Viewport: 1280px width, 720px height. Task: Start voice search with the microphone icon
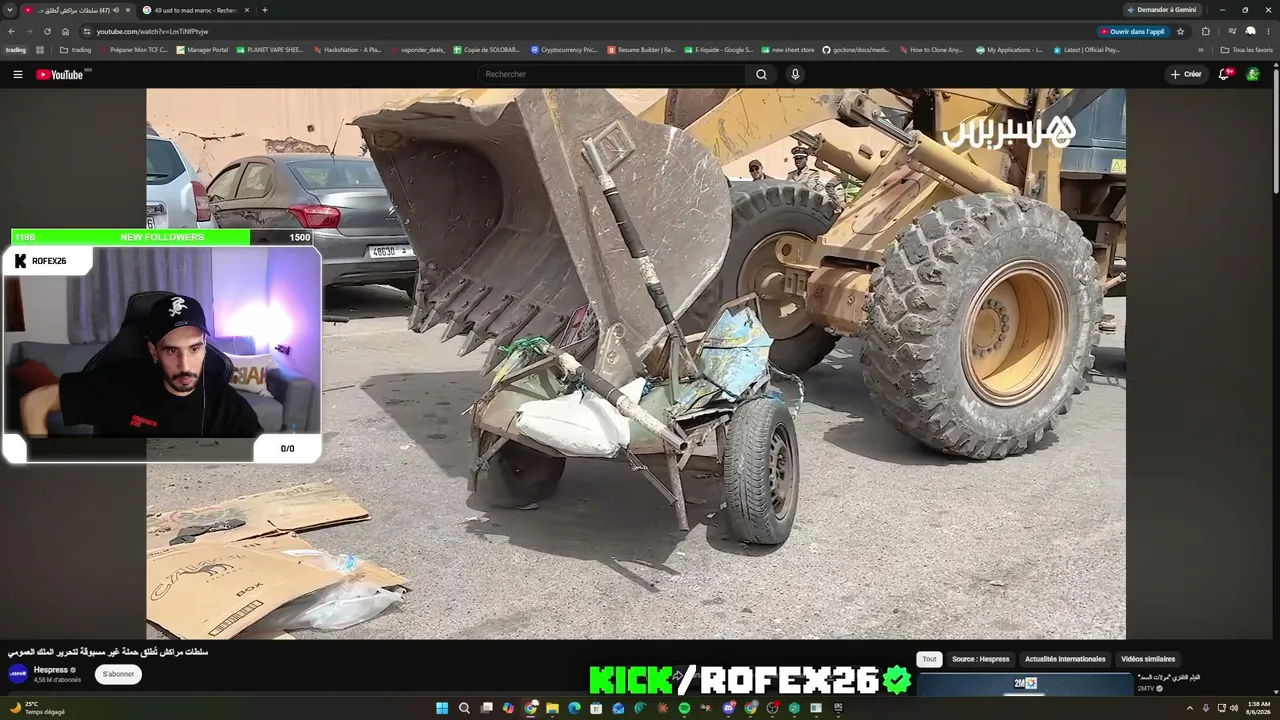[795, 74]
